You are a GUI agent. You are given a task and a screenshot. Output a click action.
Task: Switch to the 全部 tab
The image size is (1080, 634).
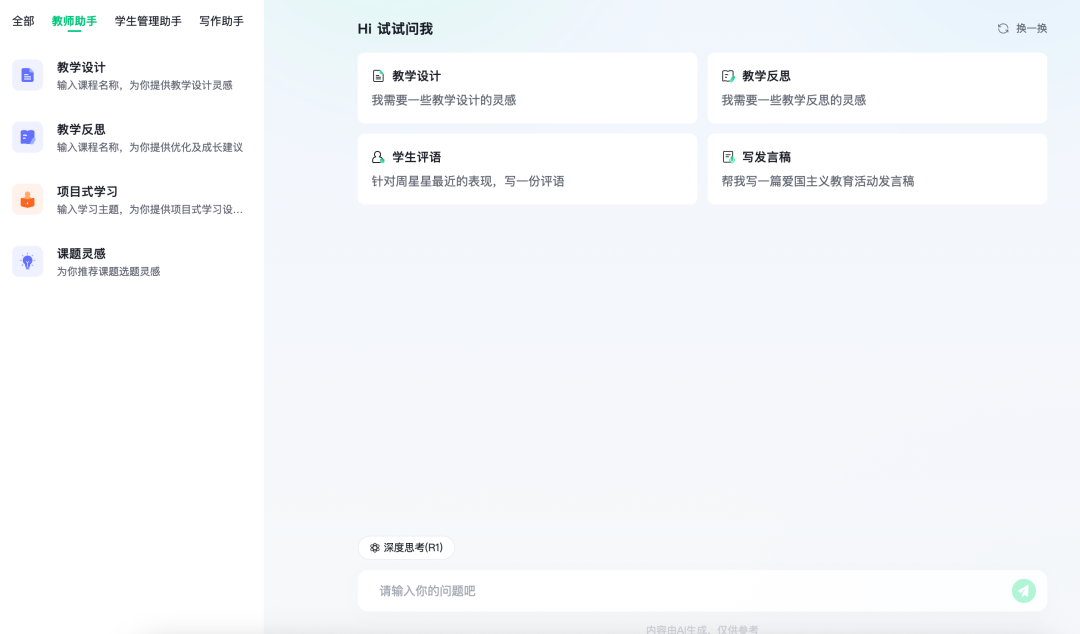pyautogui.click(x=23, y=21)
